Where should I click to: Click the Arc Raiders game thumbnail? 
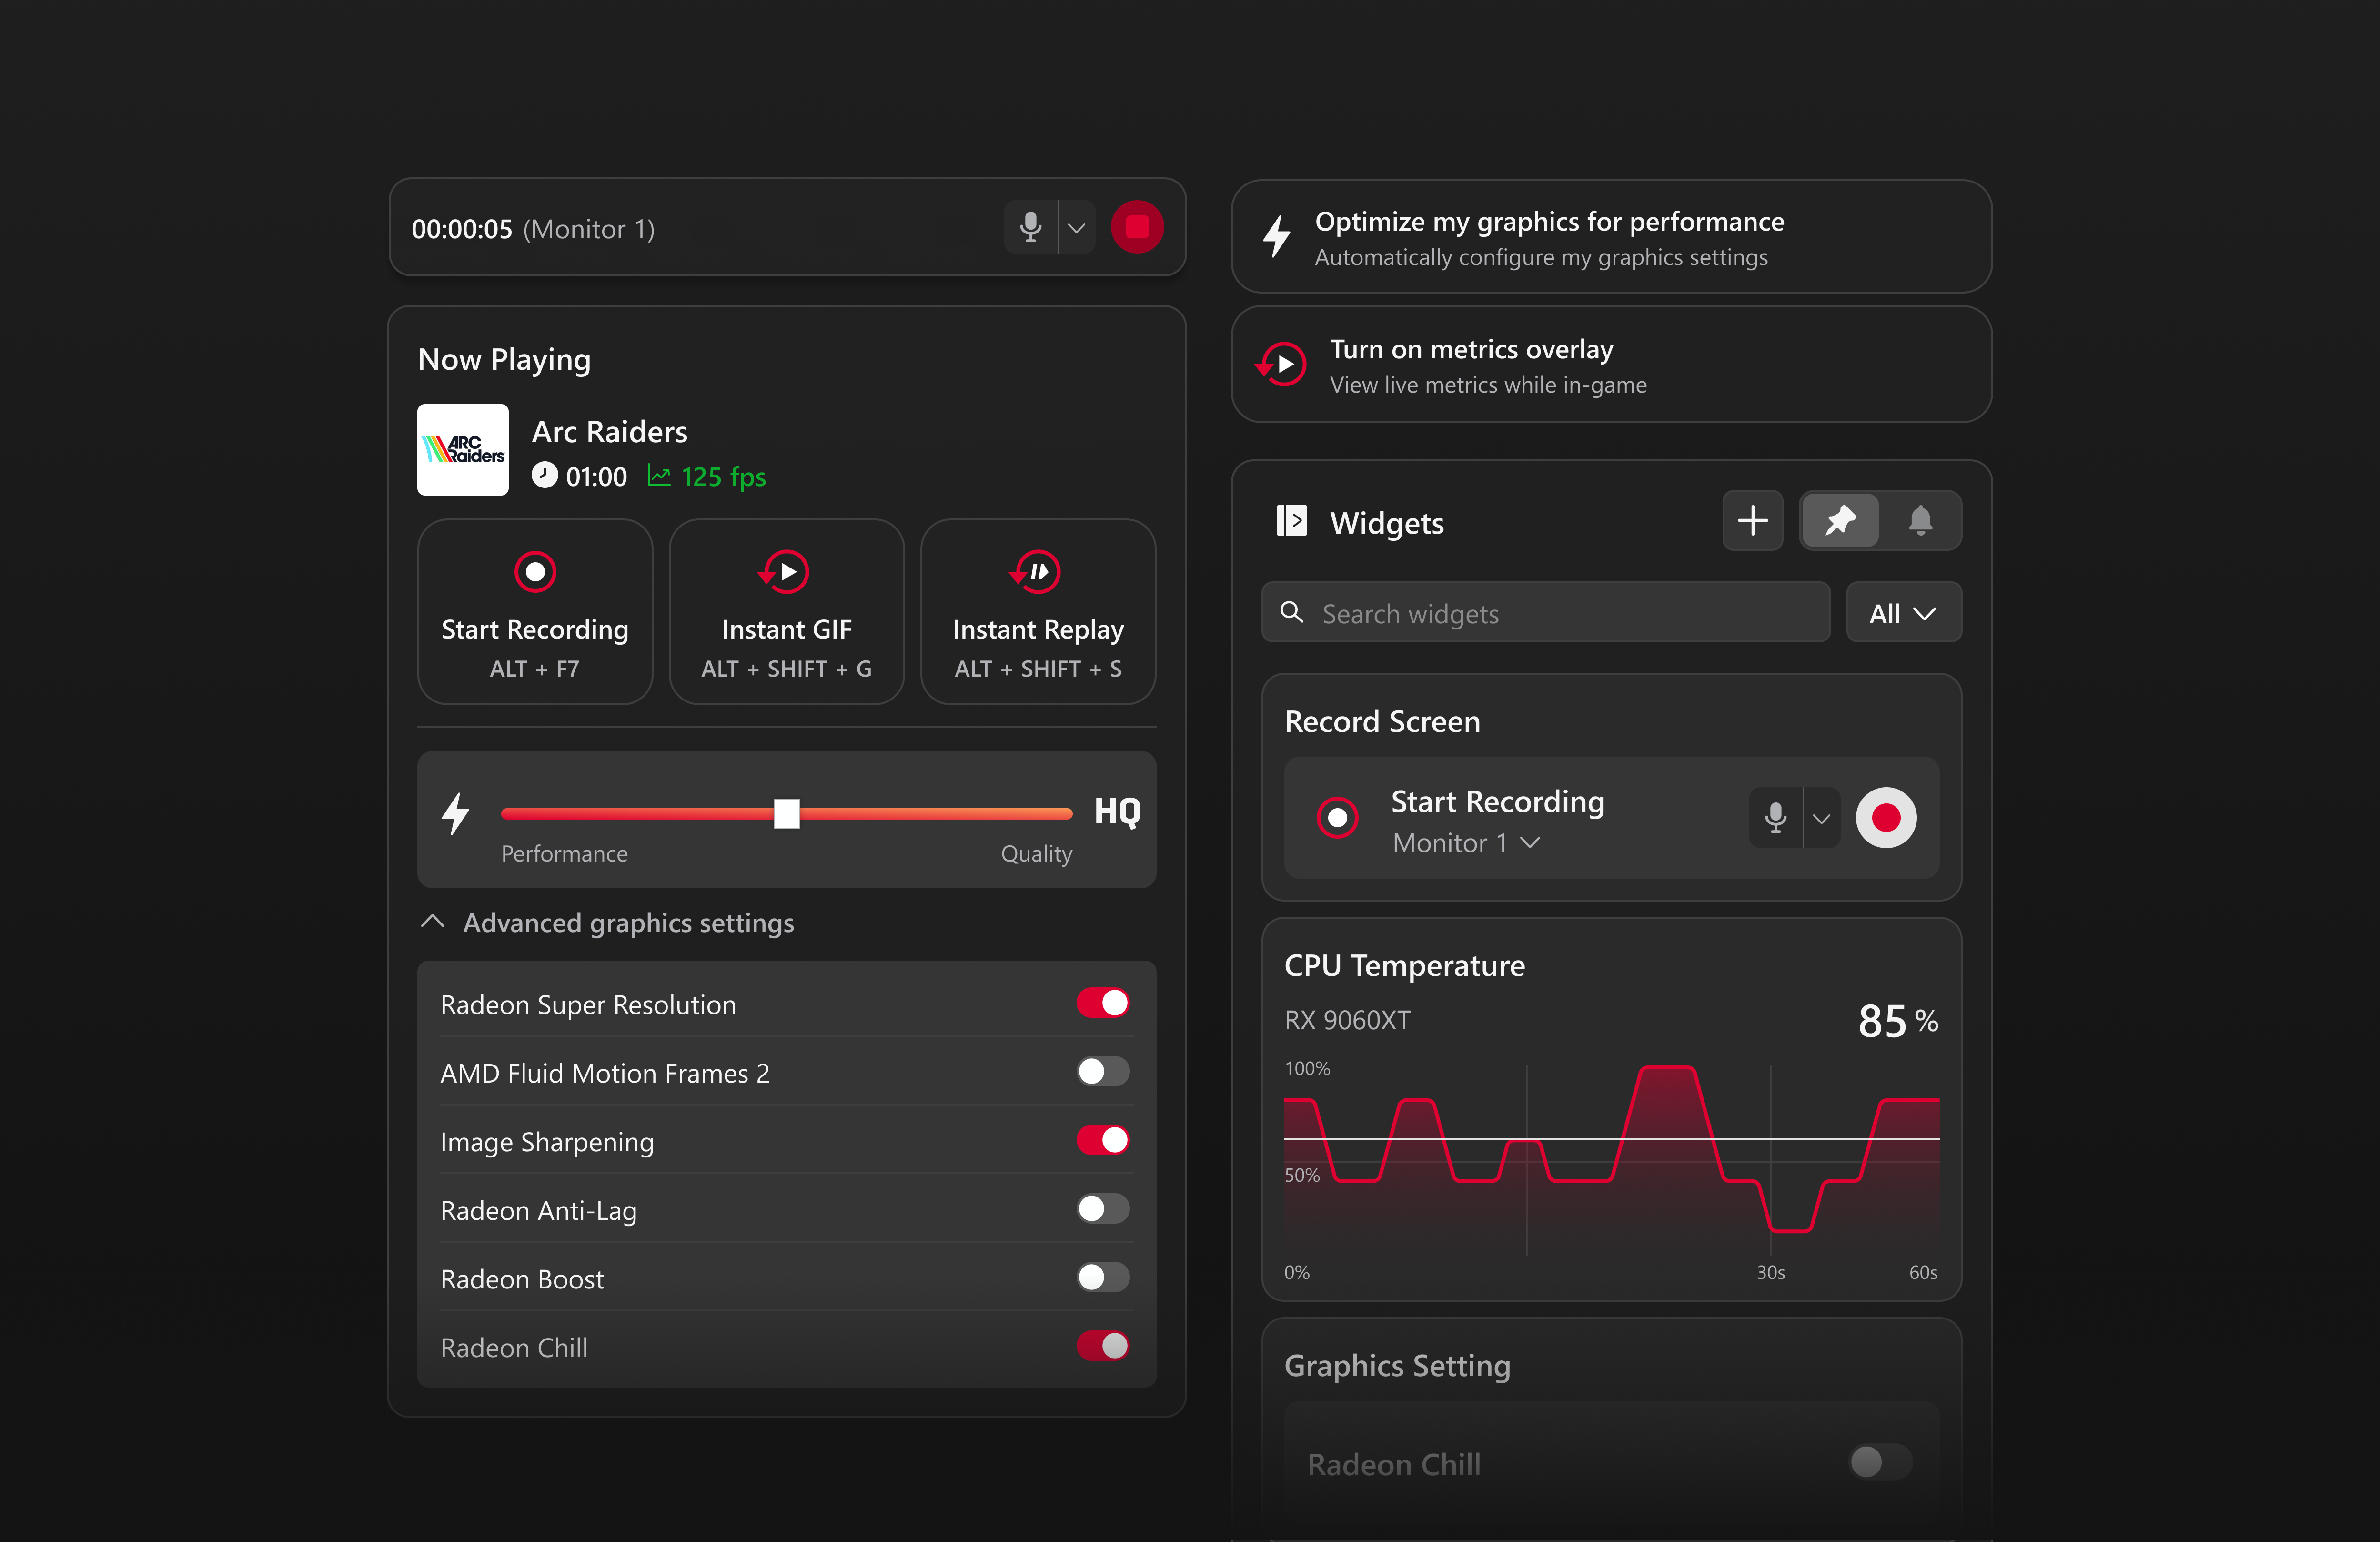(x=463, y=450)
